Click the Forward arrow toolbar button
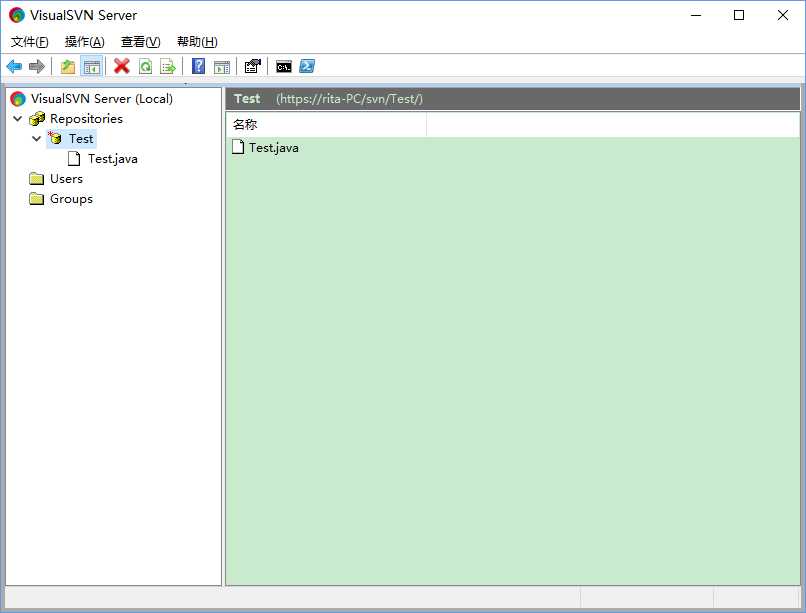The image size is (806, 613). click(37, 66)
